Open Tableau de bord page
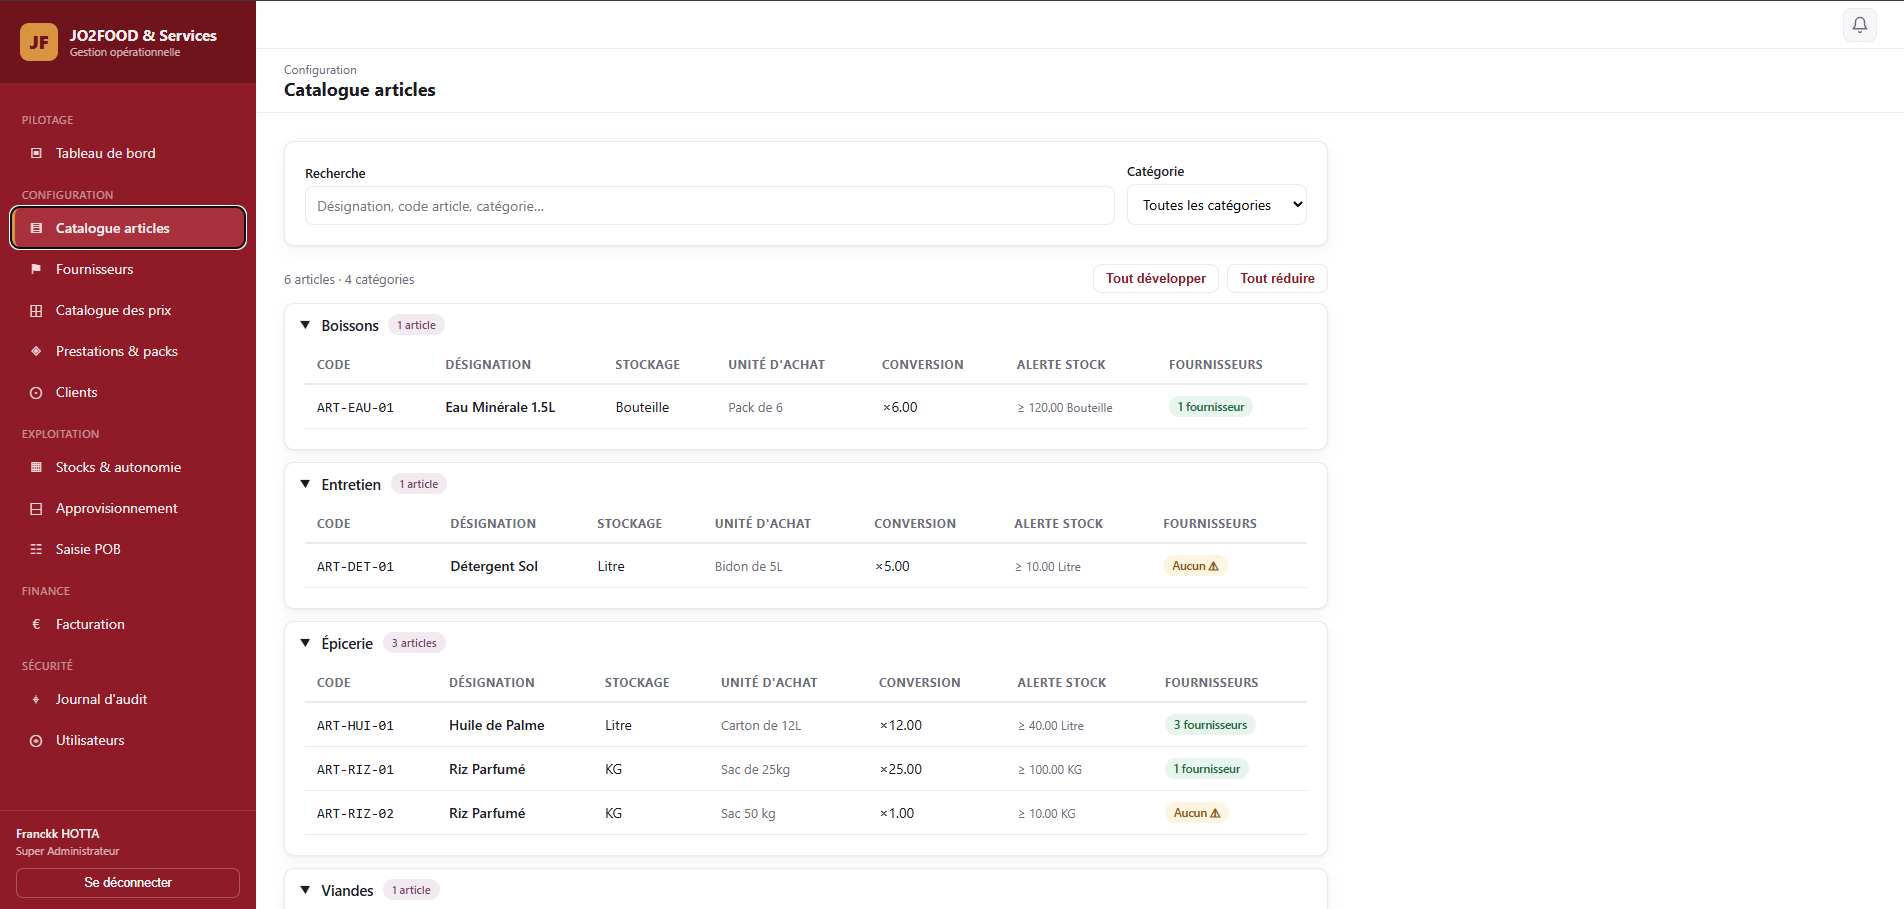This screenshot has width=1904, height=909. point(128,153)
